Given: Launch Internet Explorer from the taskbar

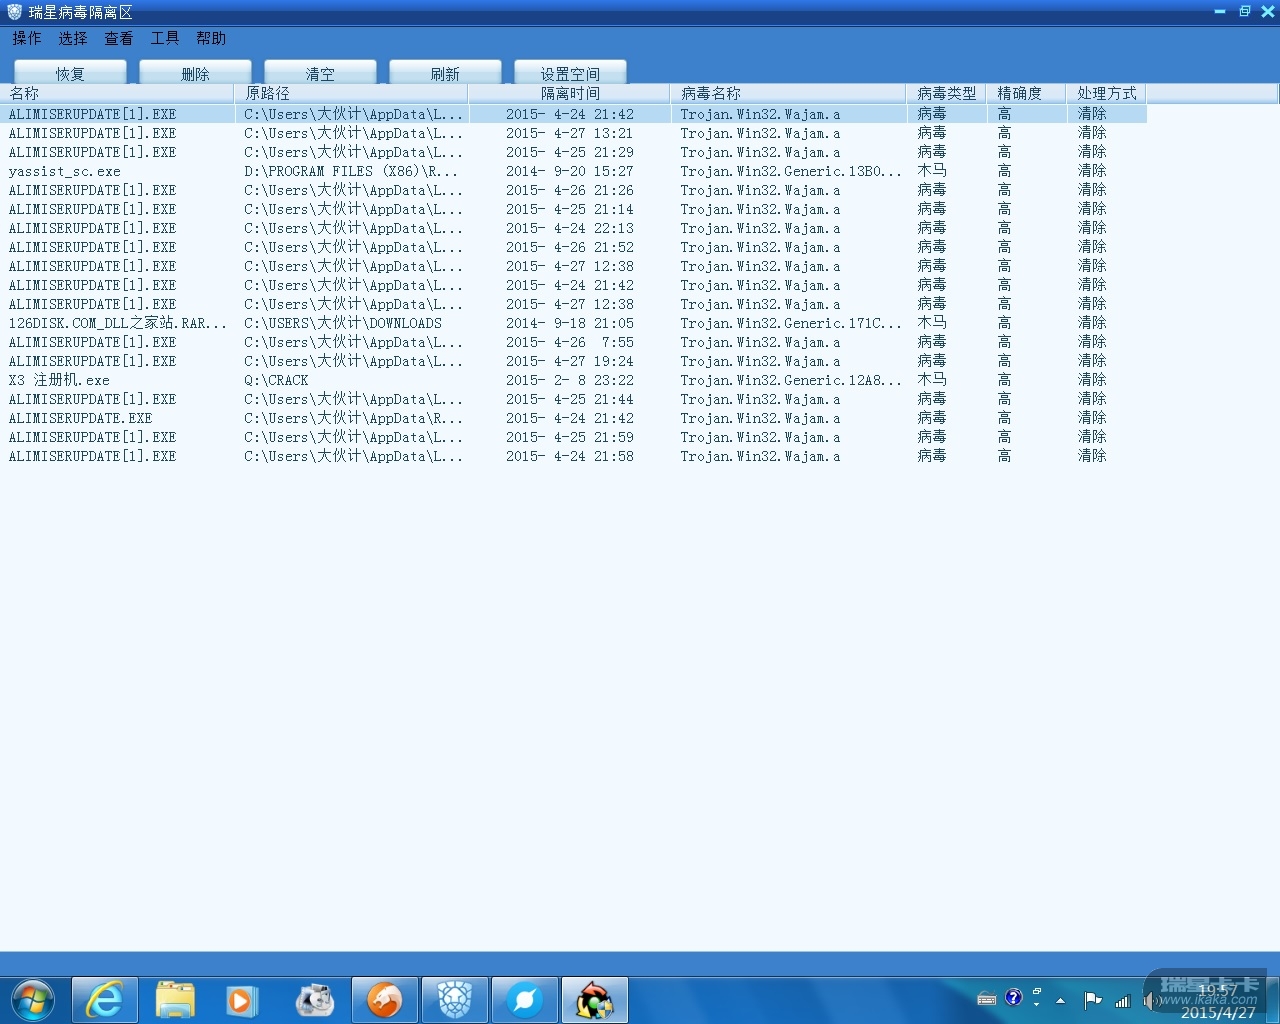Looking at the screenshot, I should 104,1000.
